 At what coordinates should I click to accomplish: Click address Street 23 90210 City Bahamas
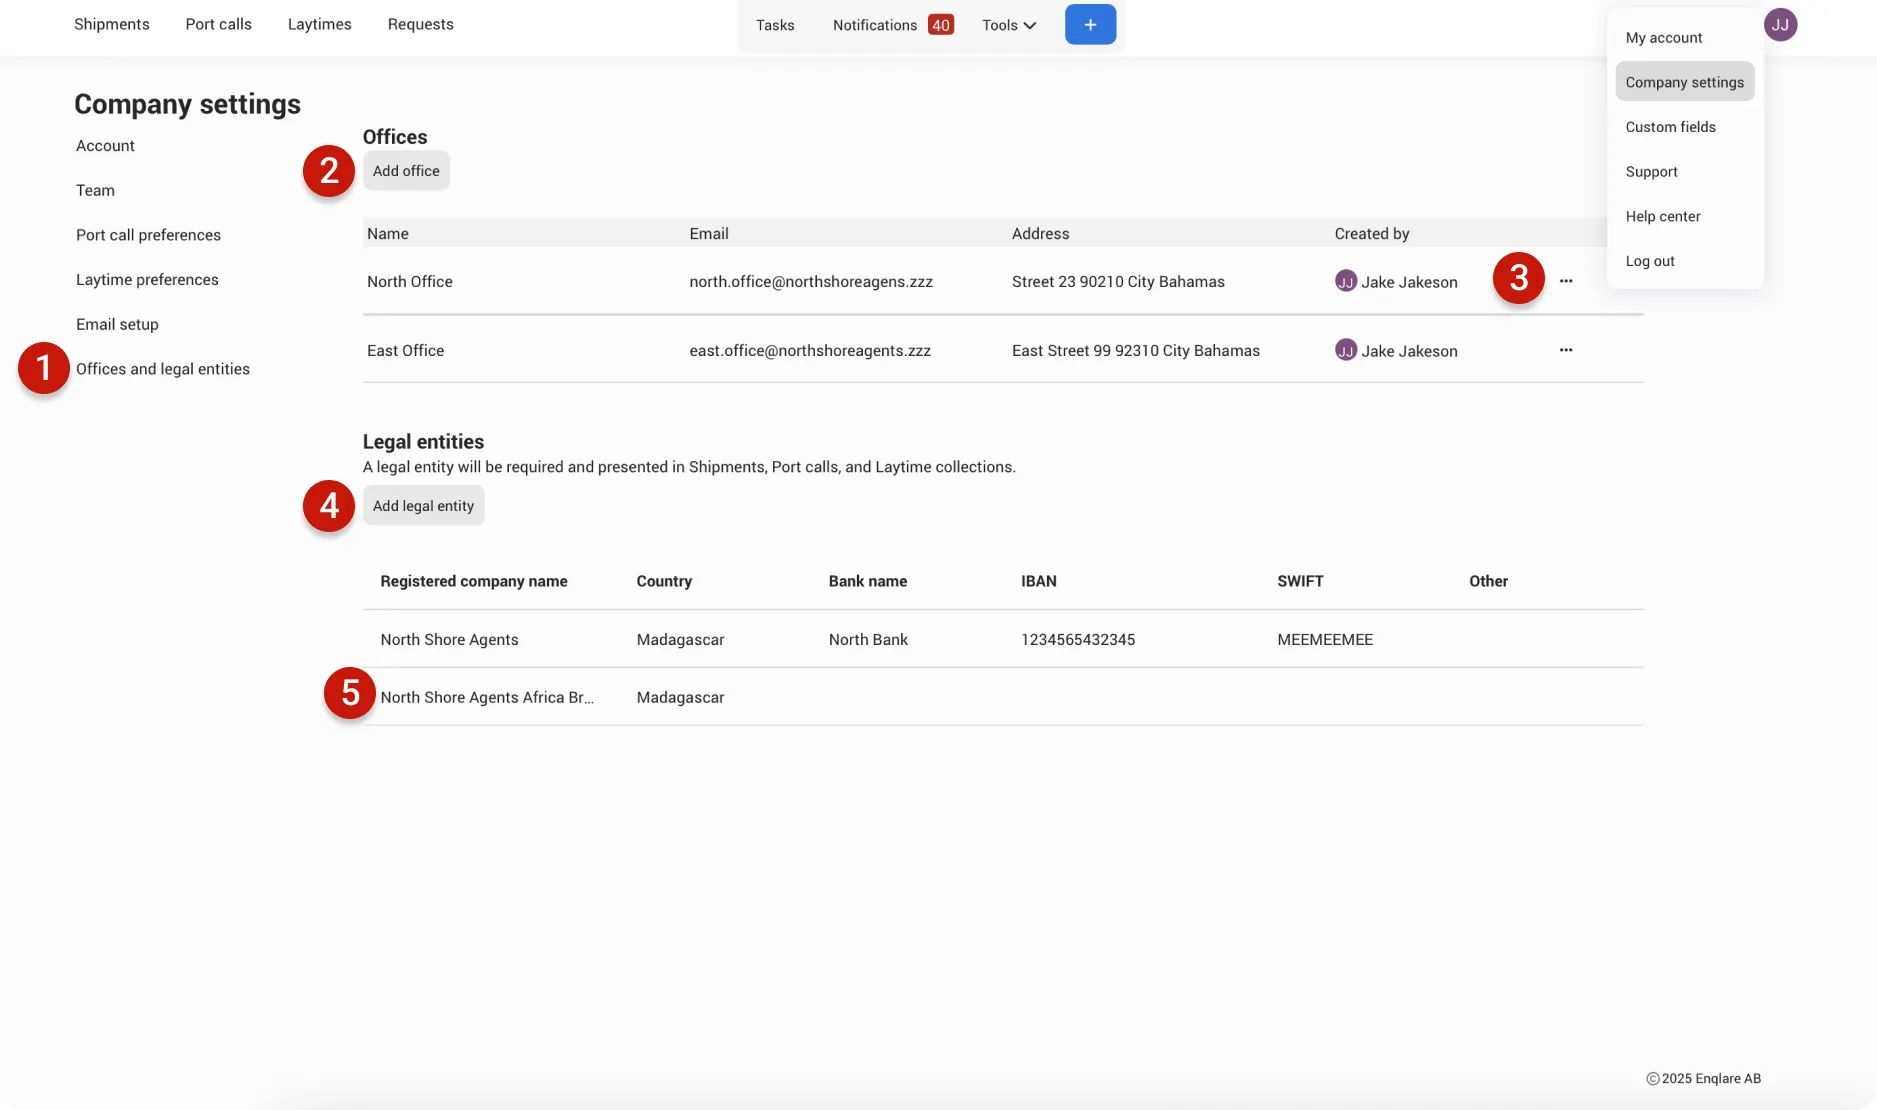coord(1118,282)
